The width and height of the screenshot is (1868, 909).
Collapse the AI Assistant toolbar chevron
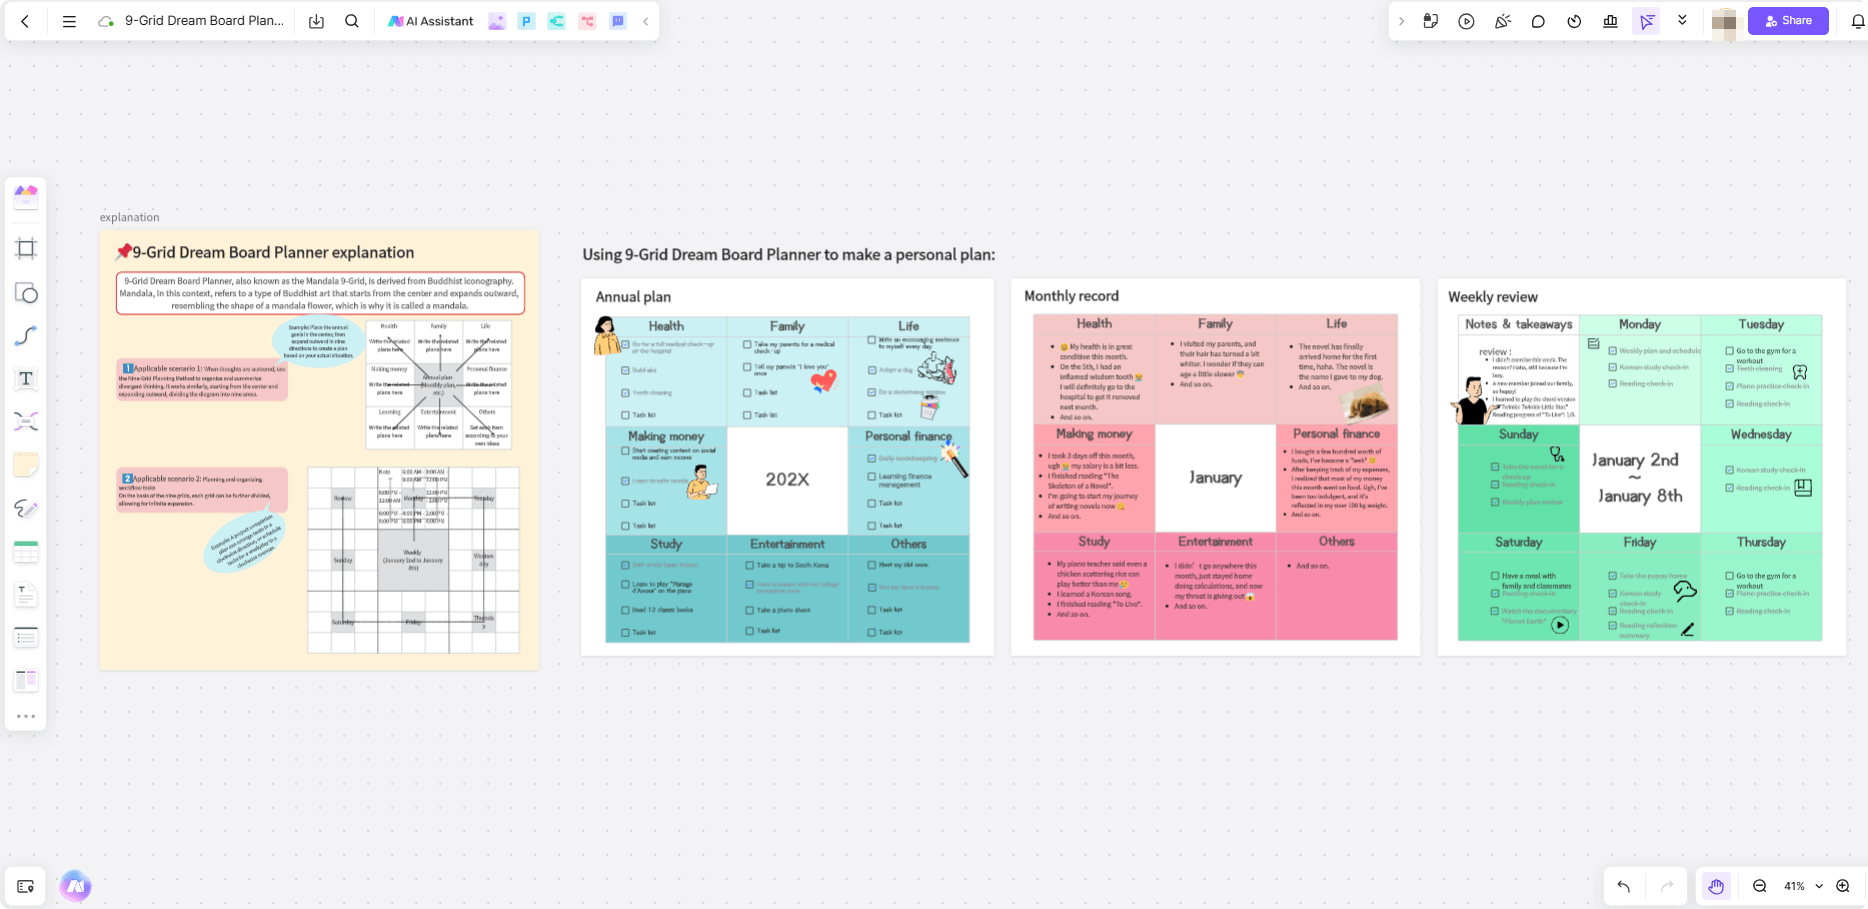[646, 20]
